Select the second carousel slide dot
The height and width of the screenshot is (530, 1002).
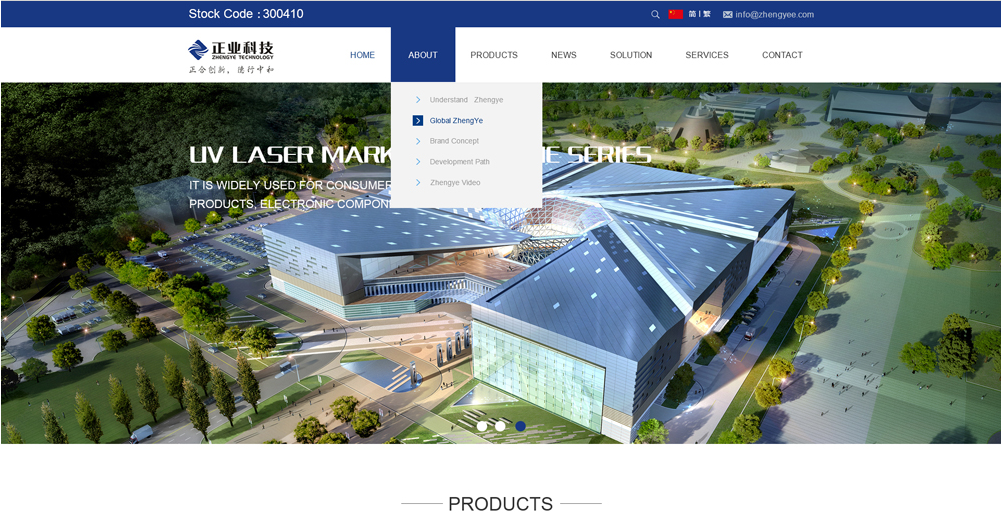tap(501, 426)
